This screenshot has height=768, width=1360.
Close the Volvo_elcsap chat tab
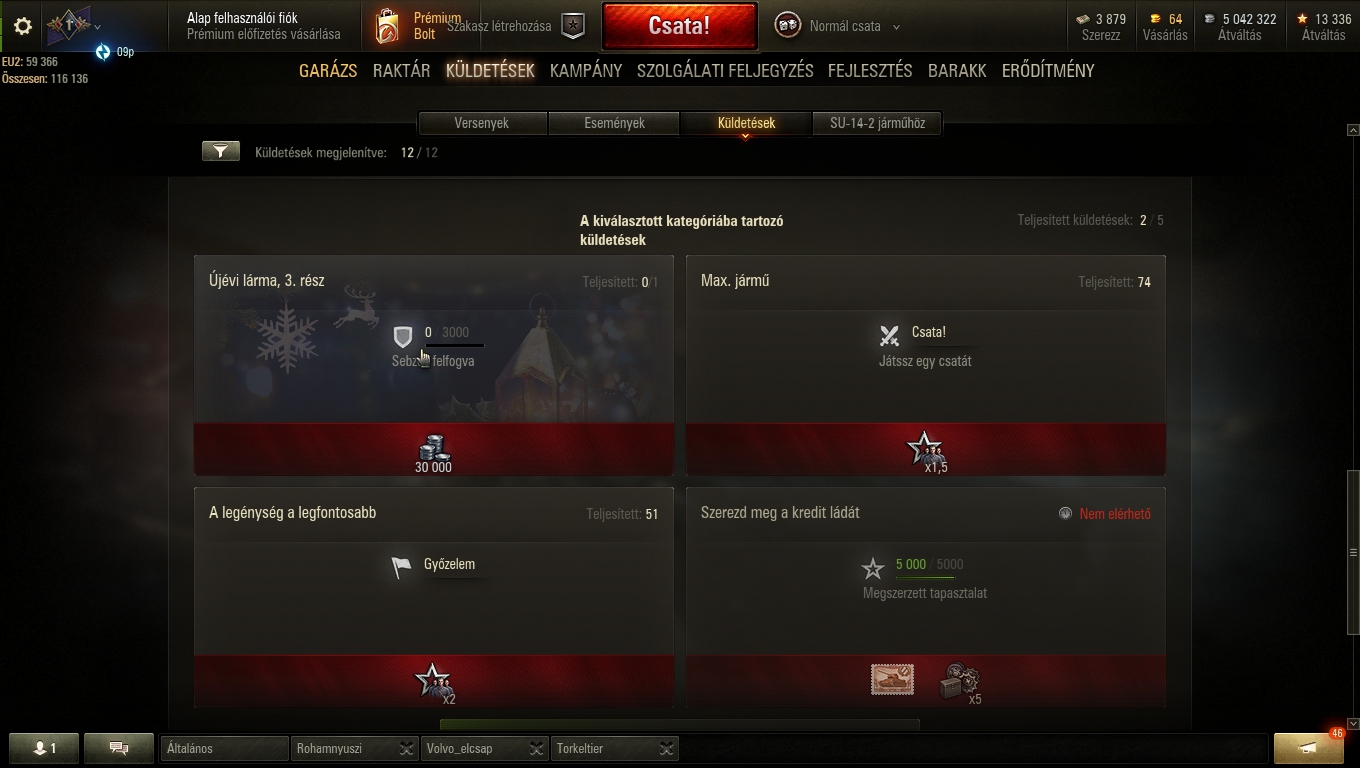click(x=537, y=748)
